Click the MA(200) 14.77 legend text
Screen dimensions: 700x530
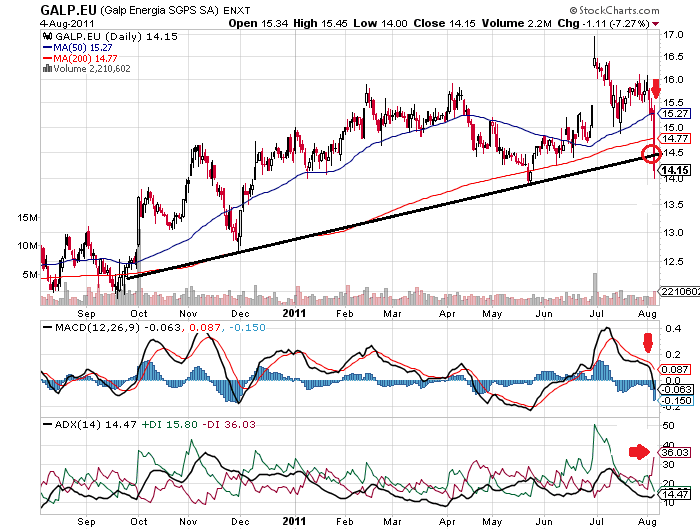85,58
